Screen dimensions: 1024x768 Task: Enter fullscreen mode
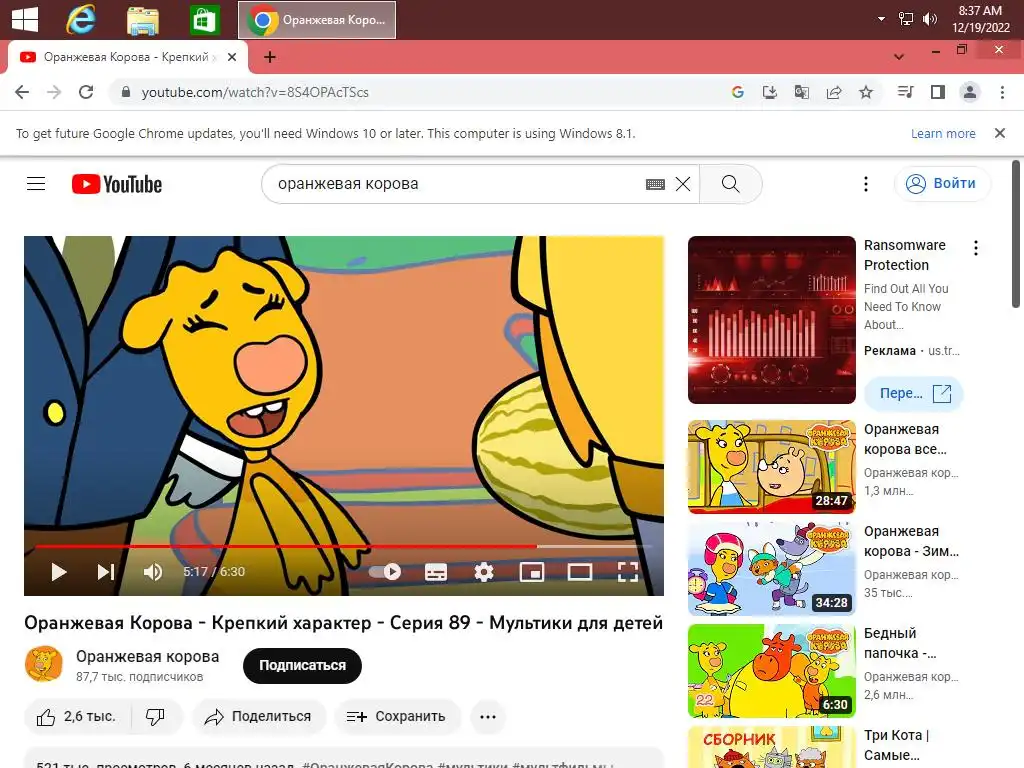tap(628, 572)
